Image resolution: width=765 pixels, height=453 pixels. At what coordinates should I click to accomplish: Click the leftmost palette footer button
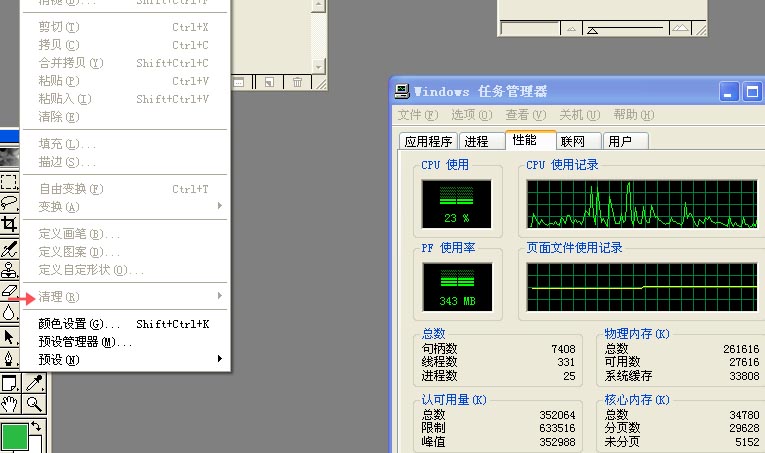pos(239,82)
